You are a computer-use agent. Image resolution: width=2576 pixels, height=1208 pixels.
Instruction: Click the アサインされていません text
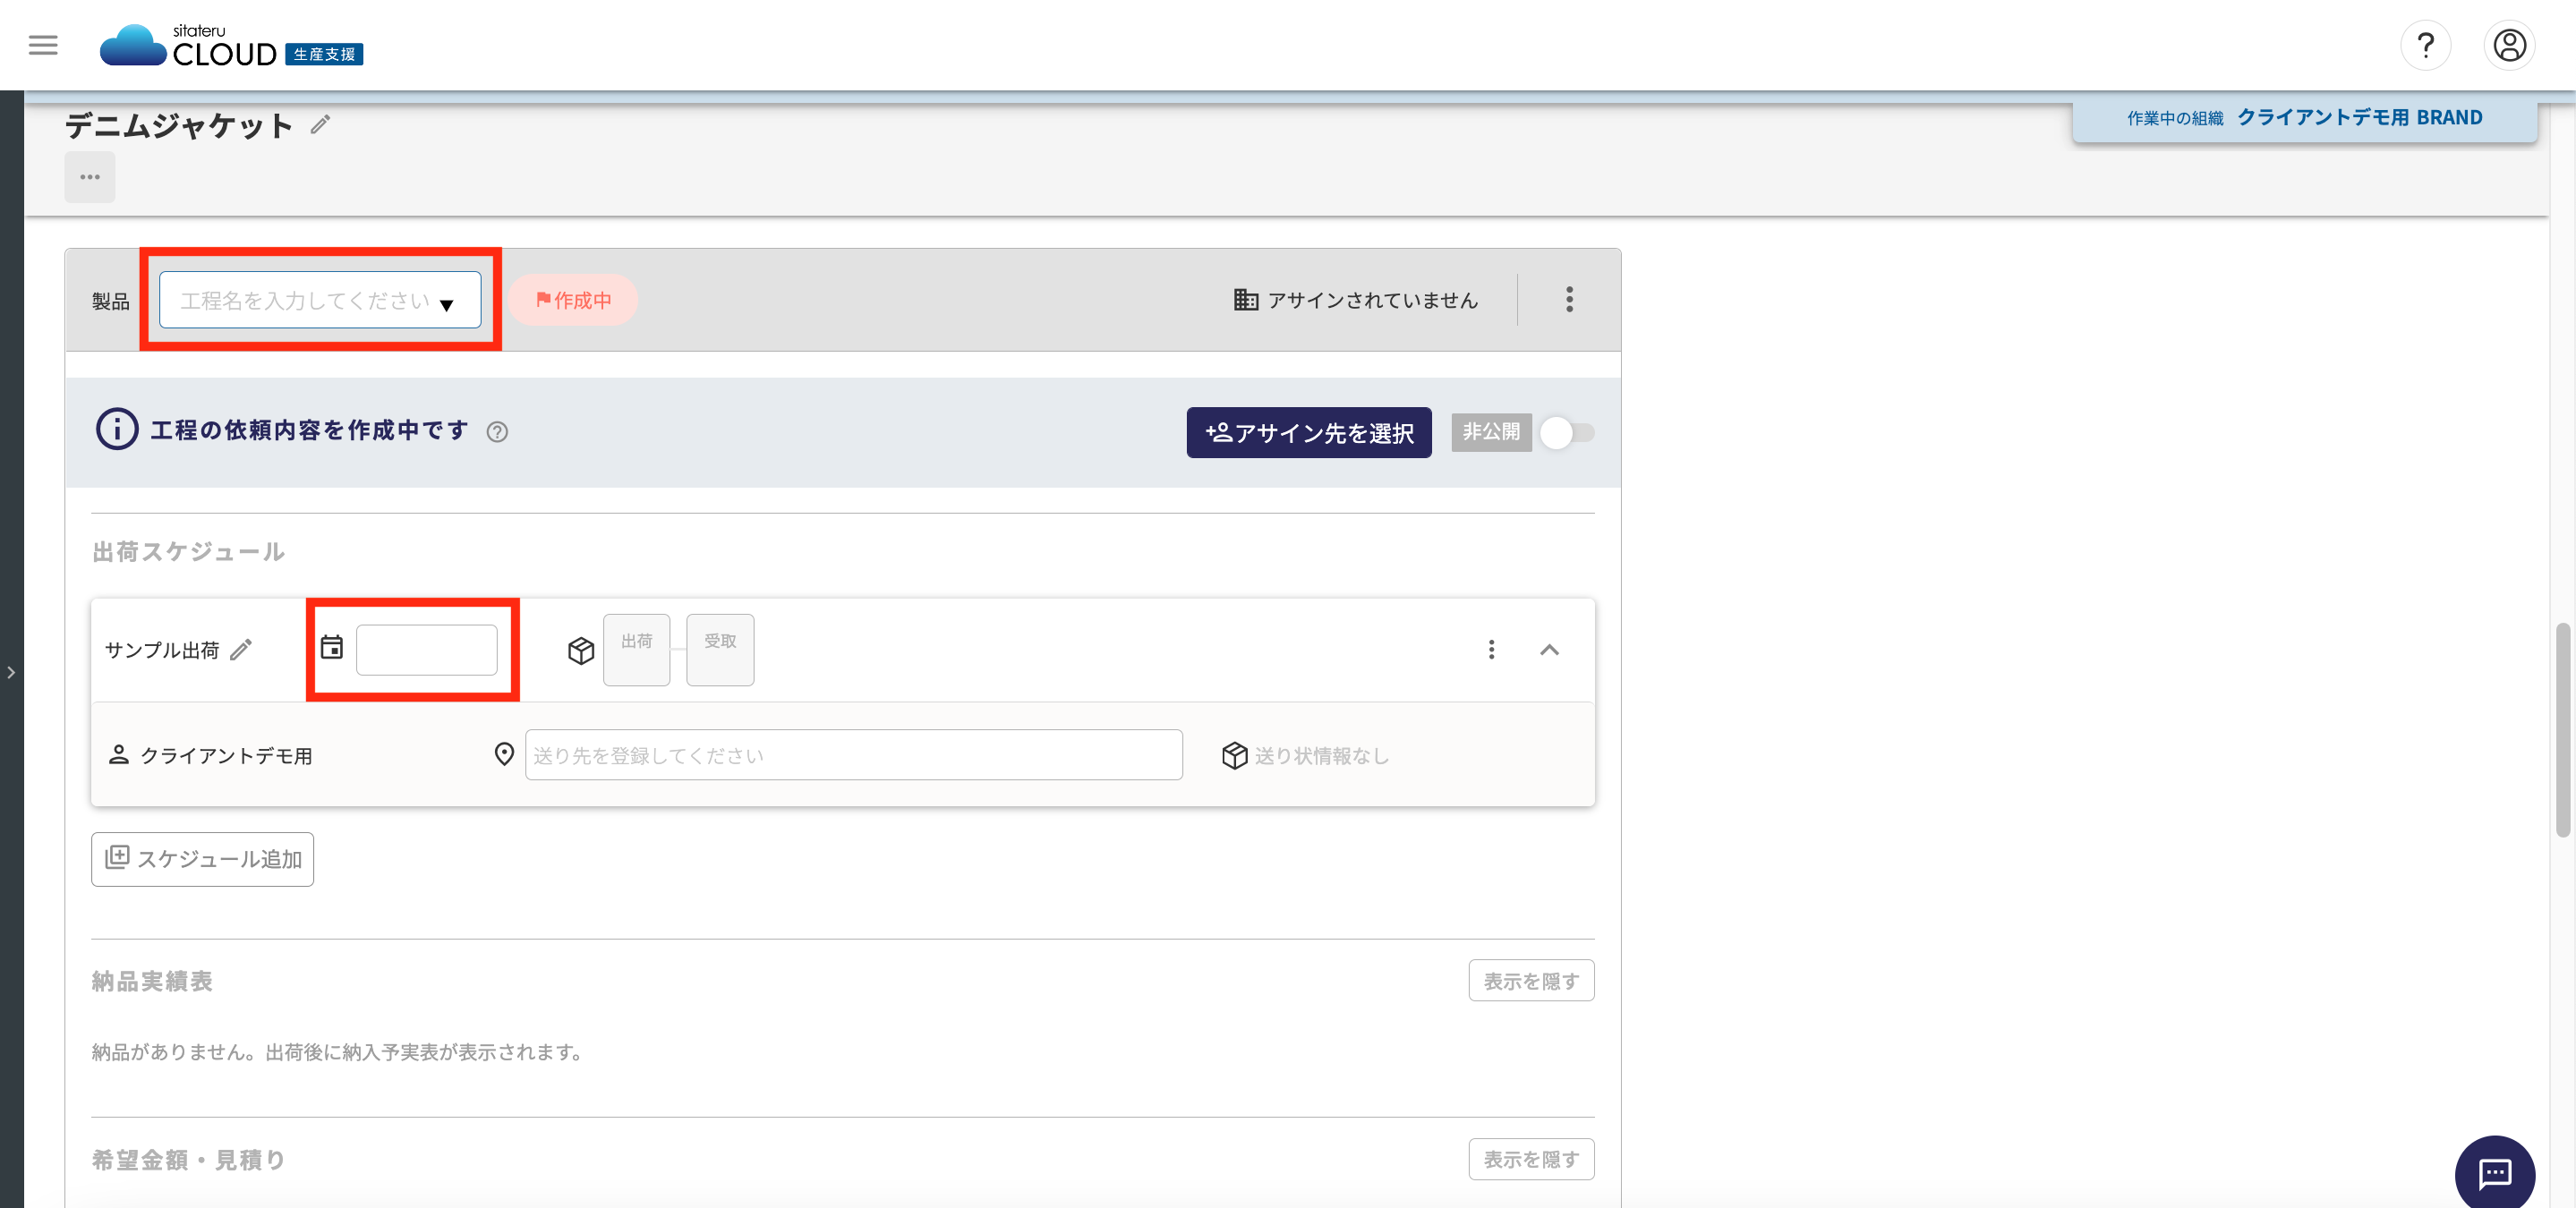click(x=1372, y=300)
